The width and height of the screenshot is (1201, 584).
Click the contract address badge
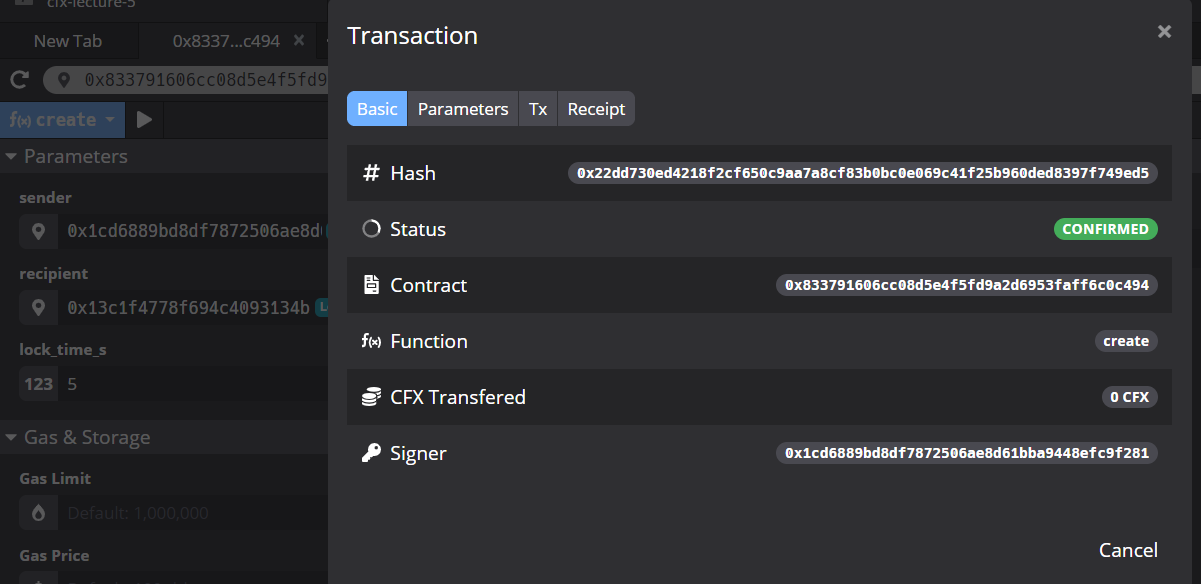[967, 285]
